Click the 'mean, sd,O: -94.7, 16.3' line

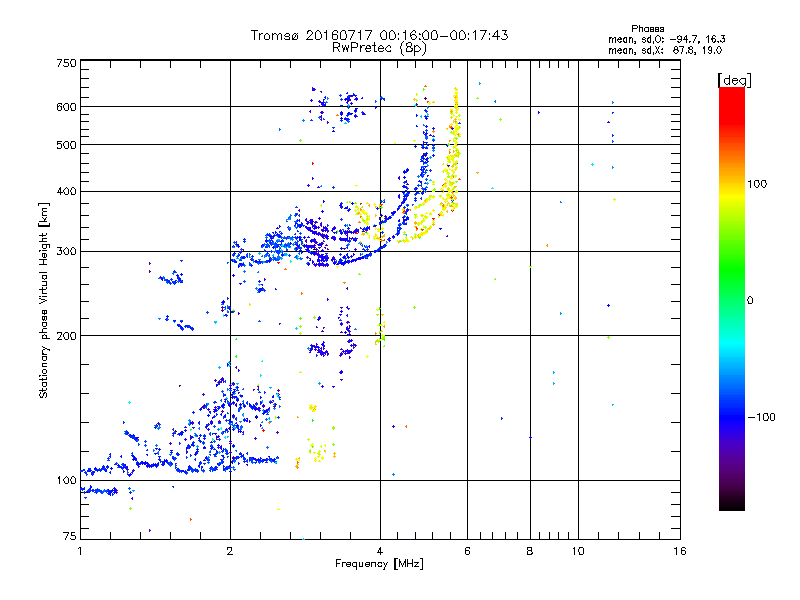coord(666,39)
